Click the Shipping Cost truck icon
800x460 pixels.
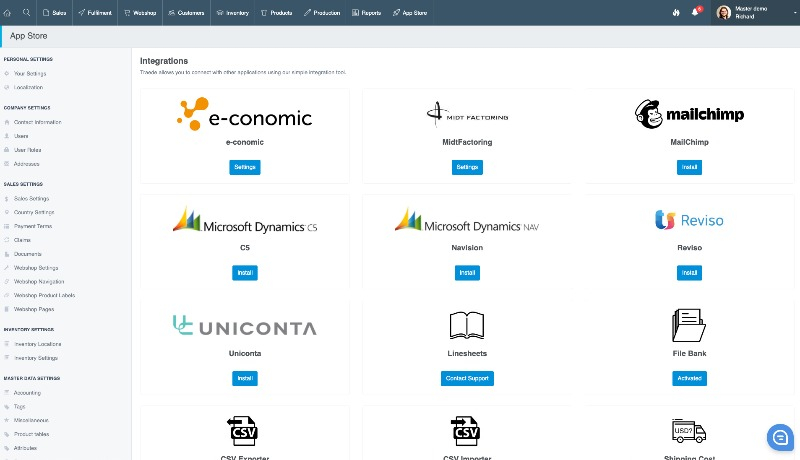tap(689, 431)
